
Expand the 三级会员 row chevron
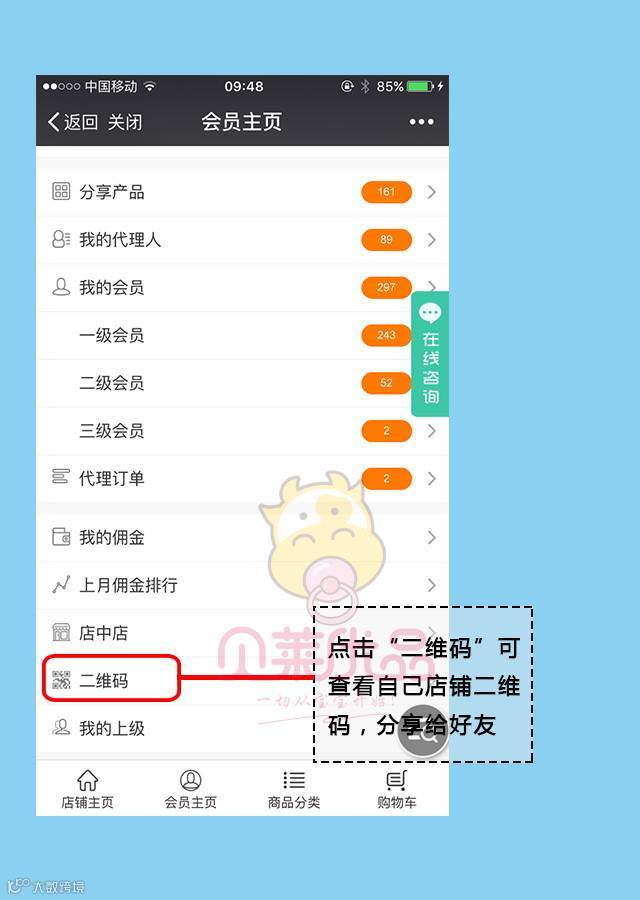click(432, 430)
